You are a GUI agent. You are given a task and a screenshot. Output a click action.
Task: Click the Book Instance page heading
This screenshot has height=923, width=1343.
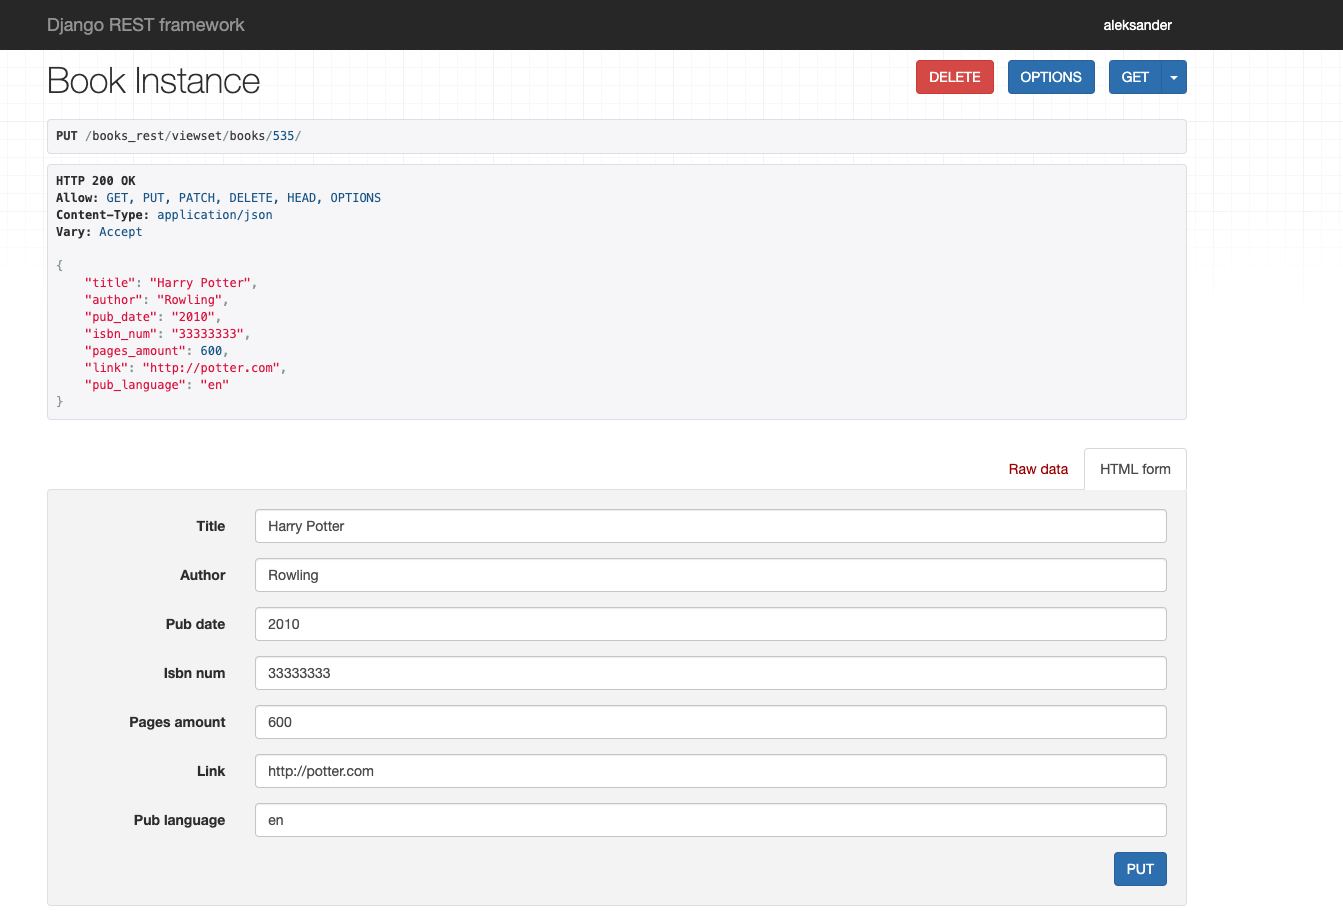(153, 81)
